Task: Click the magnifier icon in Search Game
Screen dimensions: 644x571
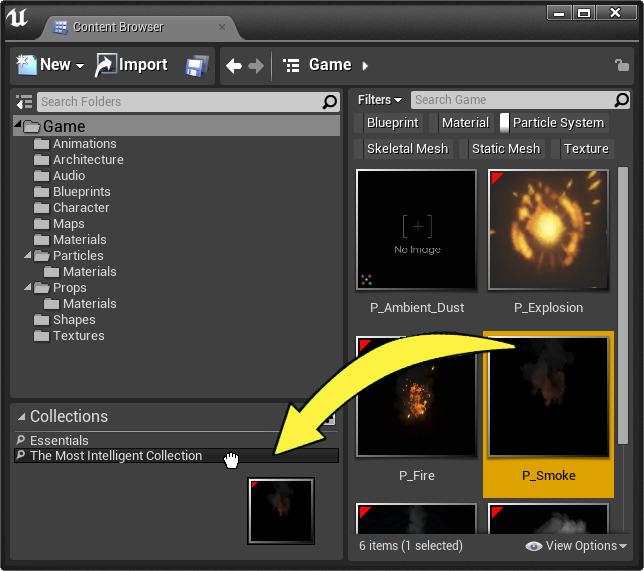Action: [x=622, y=100]
